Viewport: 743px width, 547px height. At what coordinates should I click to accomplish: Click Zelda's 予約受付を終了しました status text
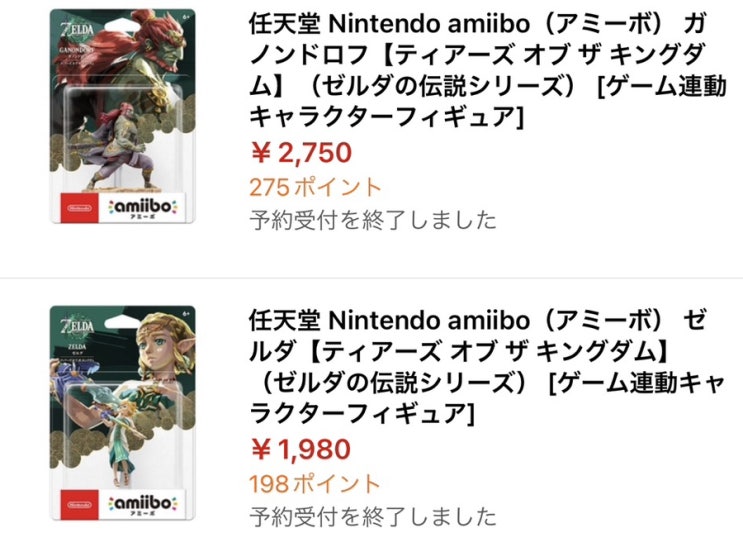tap(371, 516)
